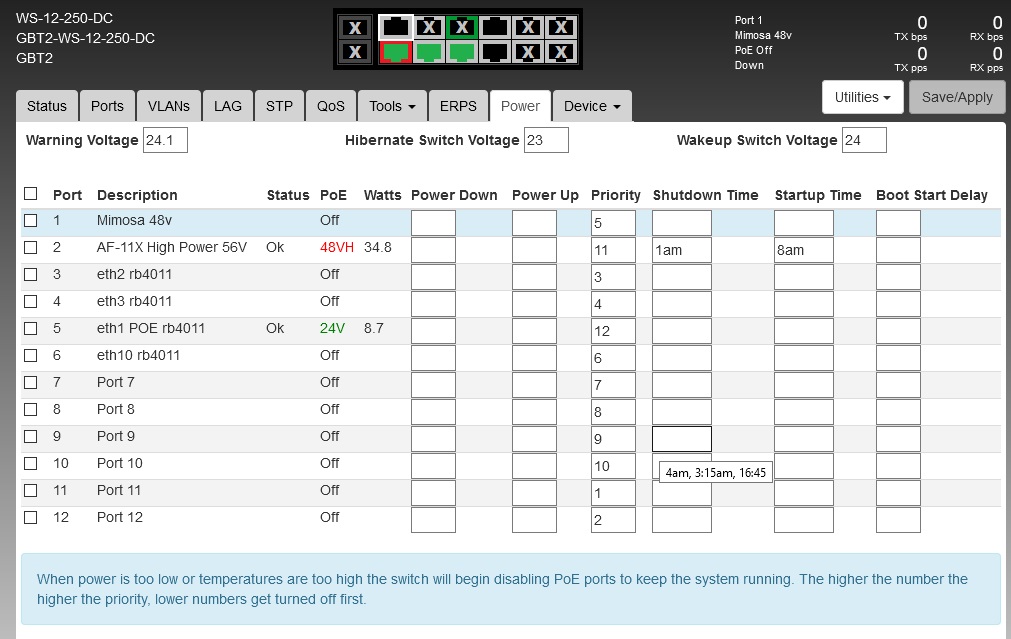This screenshot has height=639, width=1011.
Task: Switch to the VLANs tab
Action: (168, 106)
